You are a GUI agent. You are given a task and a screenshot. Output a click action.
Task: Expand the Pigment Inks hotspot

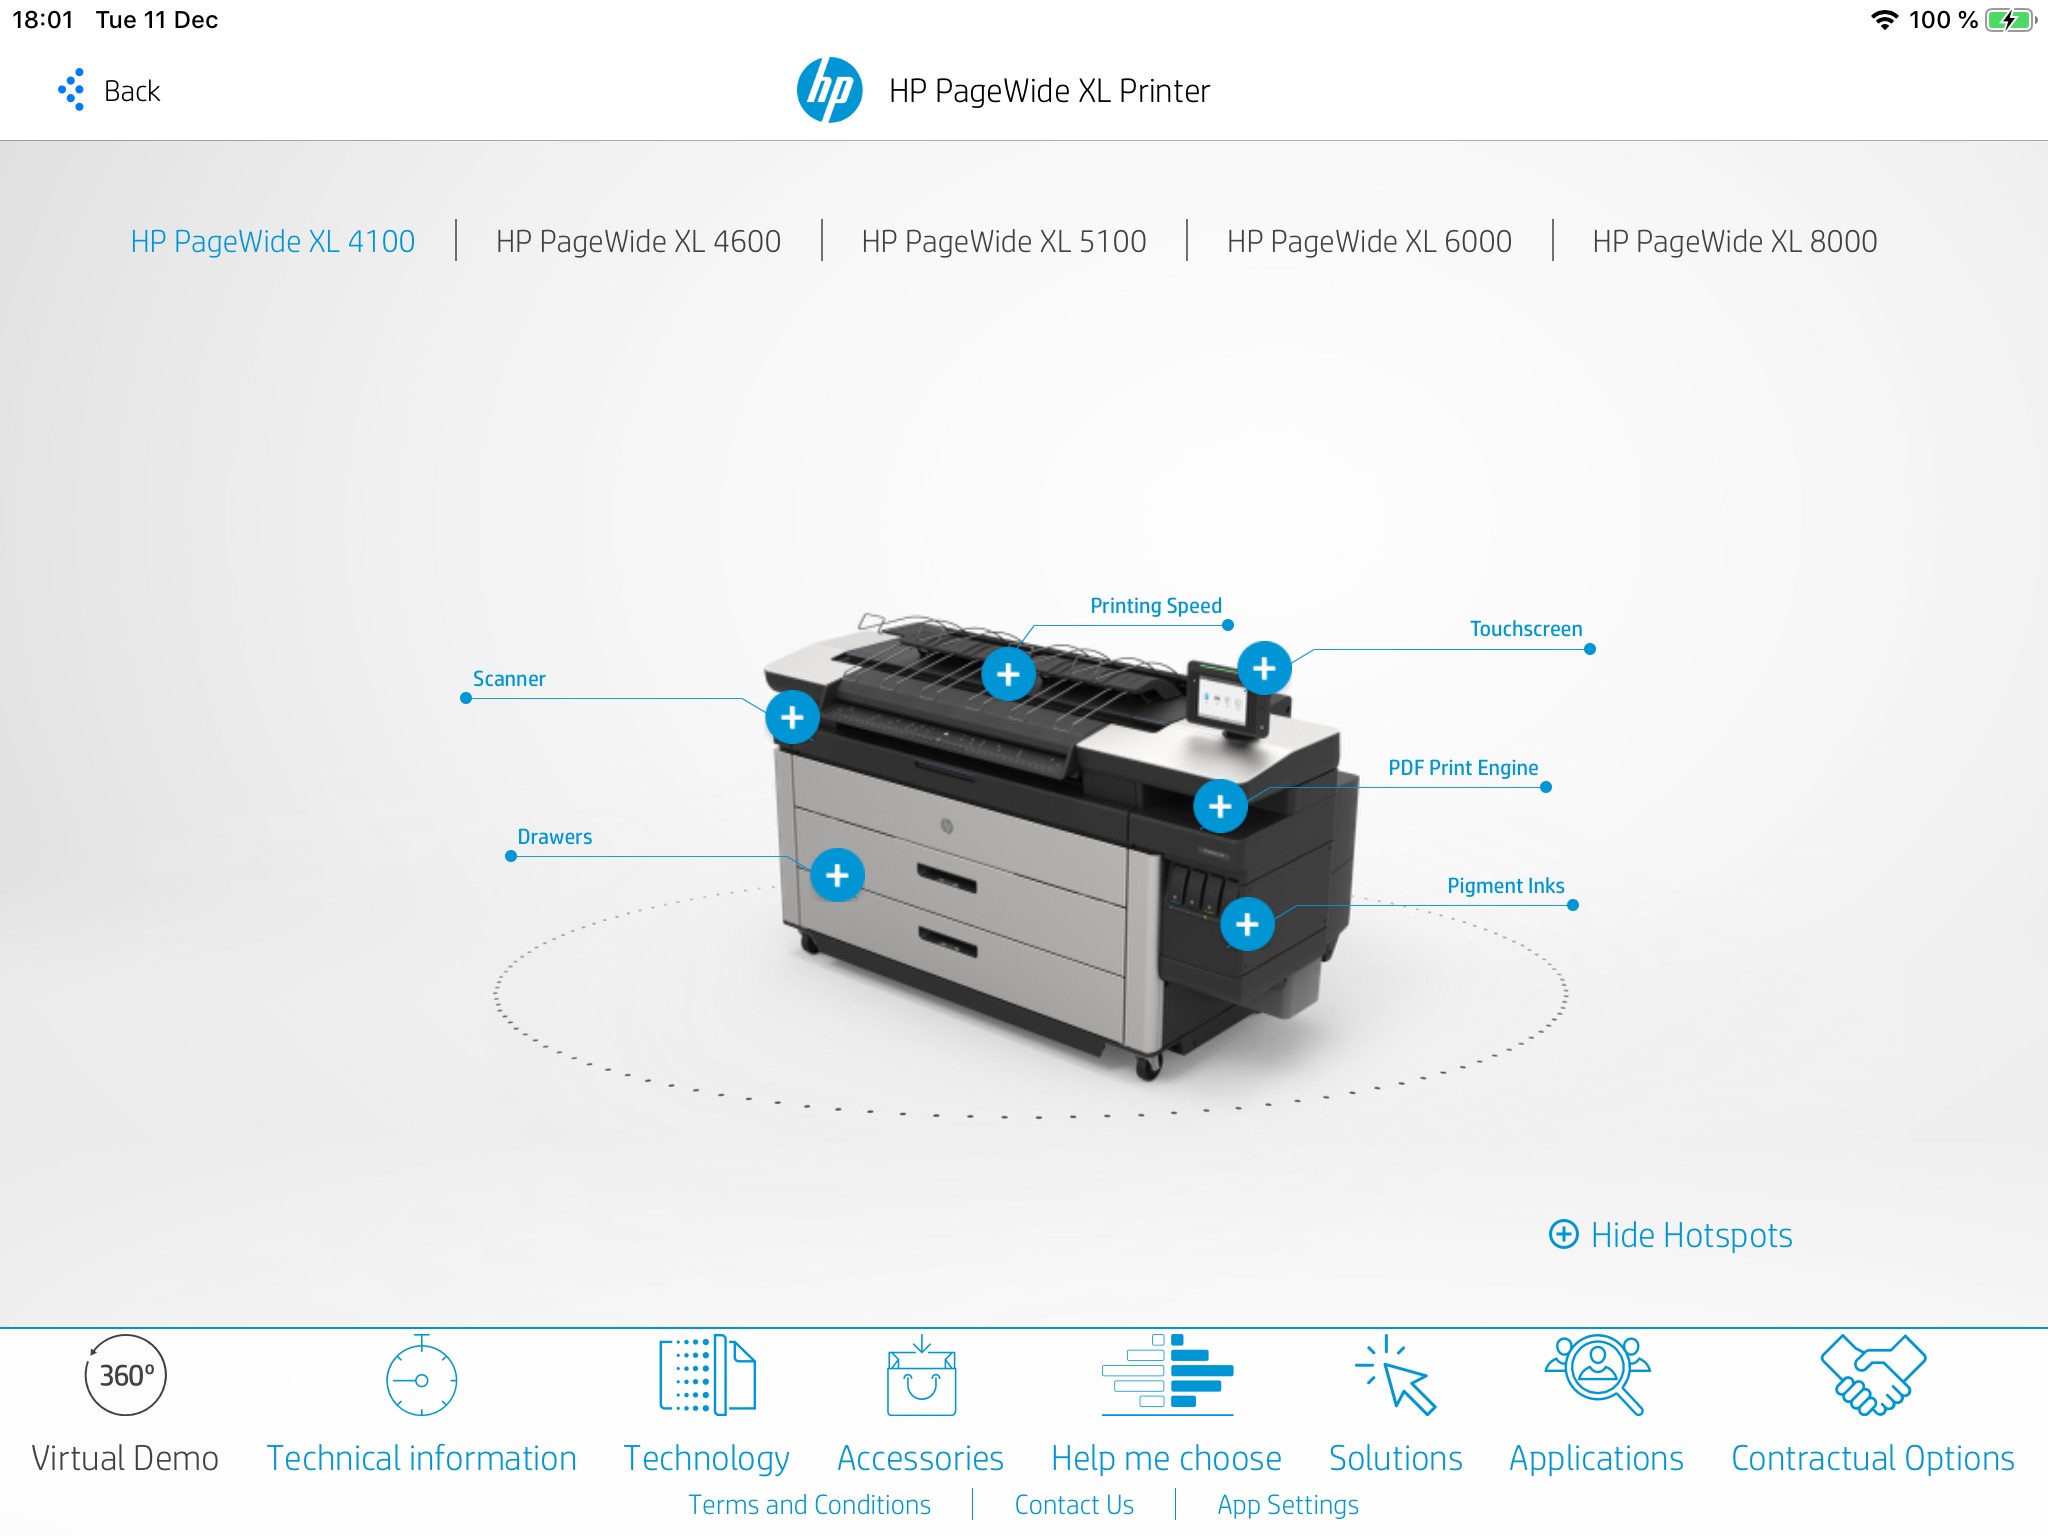(1251, 920)
